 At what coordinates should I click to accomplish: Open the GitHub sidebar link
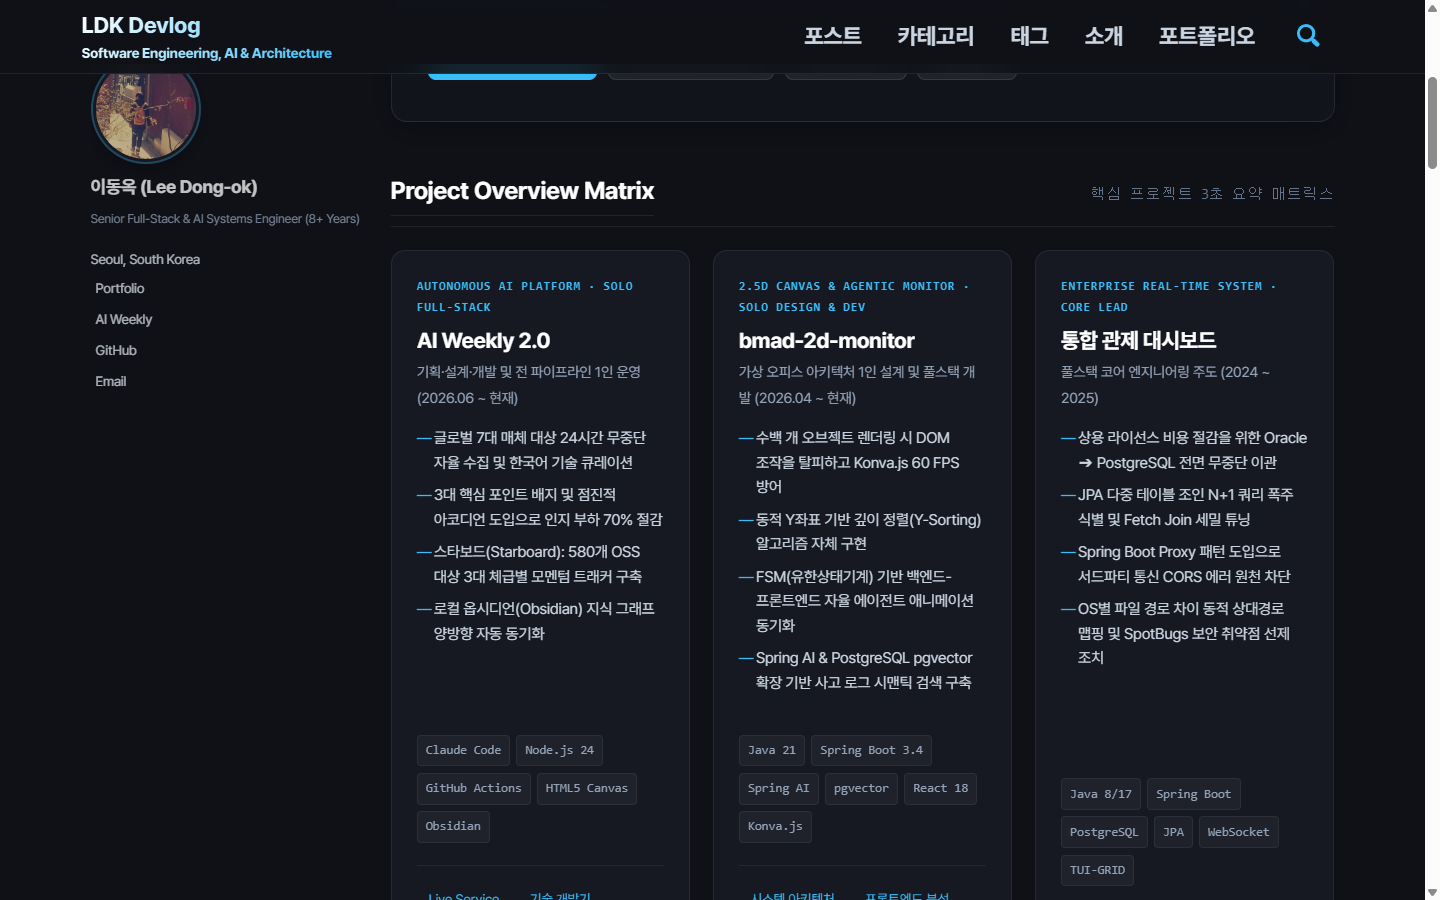(x=116, y=350)
